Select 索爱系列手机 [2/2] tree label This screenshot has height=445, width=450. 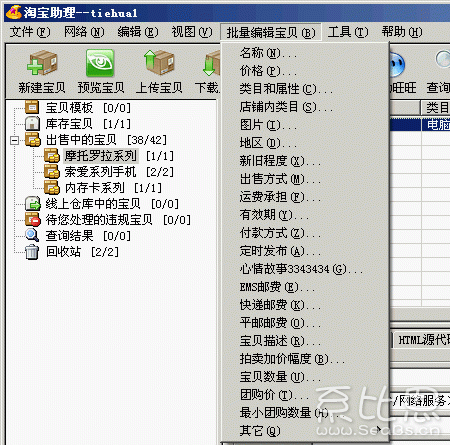119,172
